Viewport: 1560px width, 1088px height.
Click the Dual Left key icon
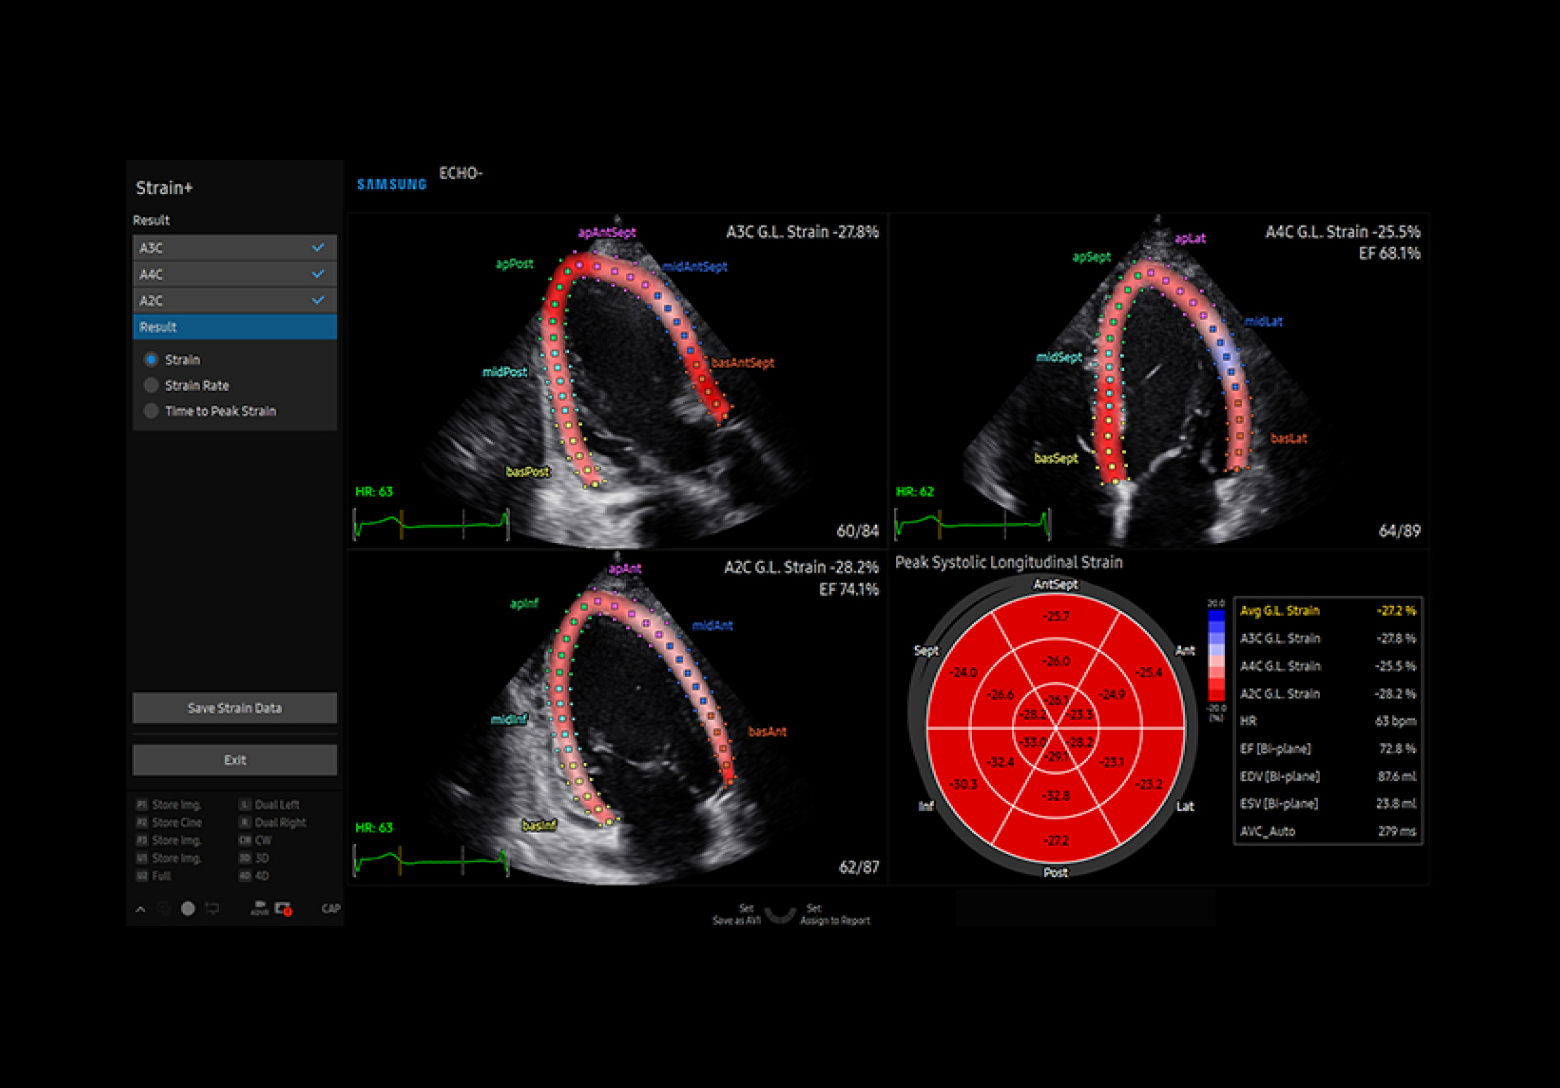(x=244, y=805)
